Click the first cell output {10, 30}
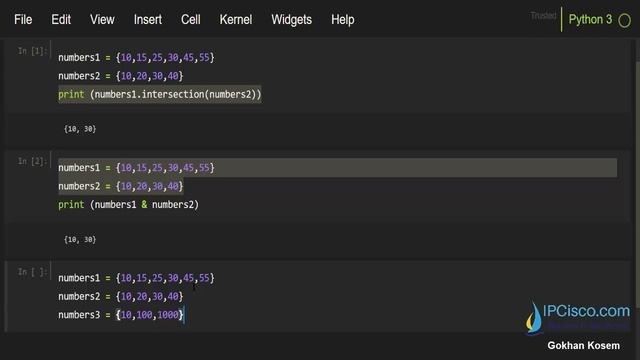 click(80, 129)
